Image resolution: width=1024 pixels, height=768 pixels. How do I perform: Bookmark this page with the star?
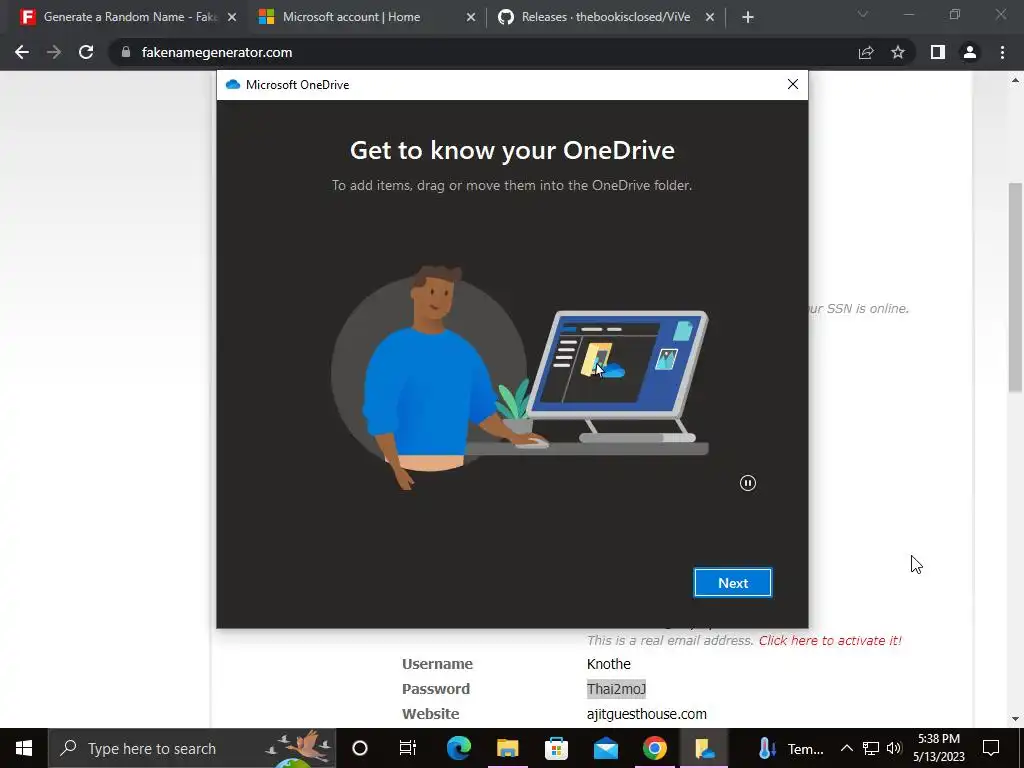tap(898, 52)
